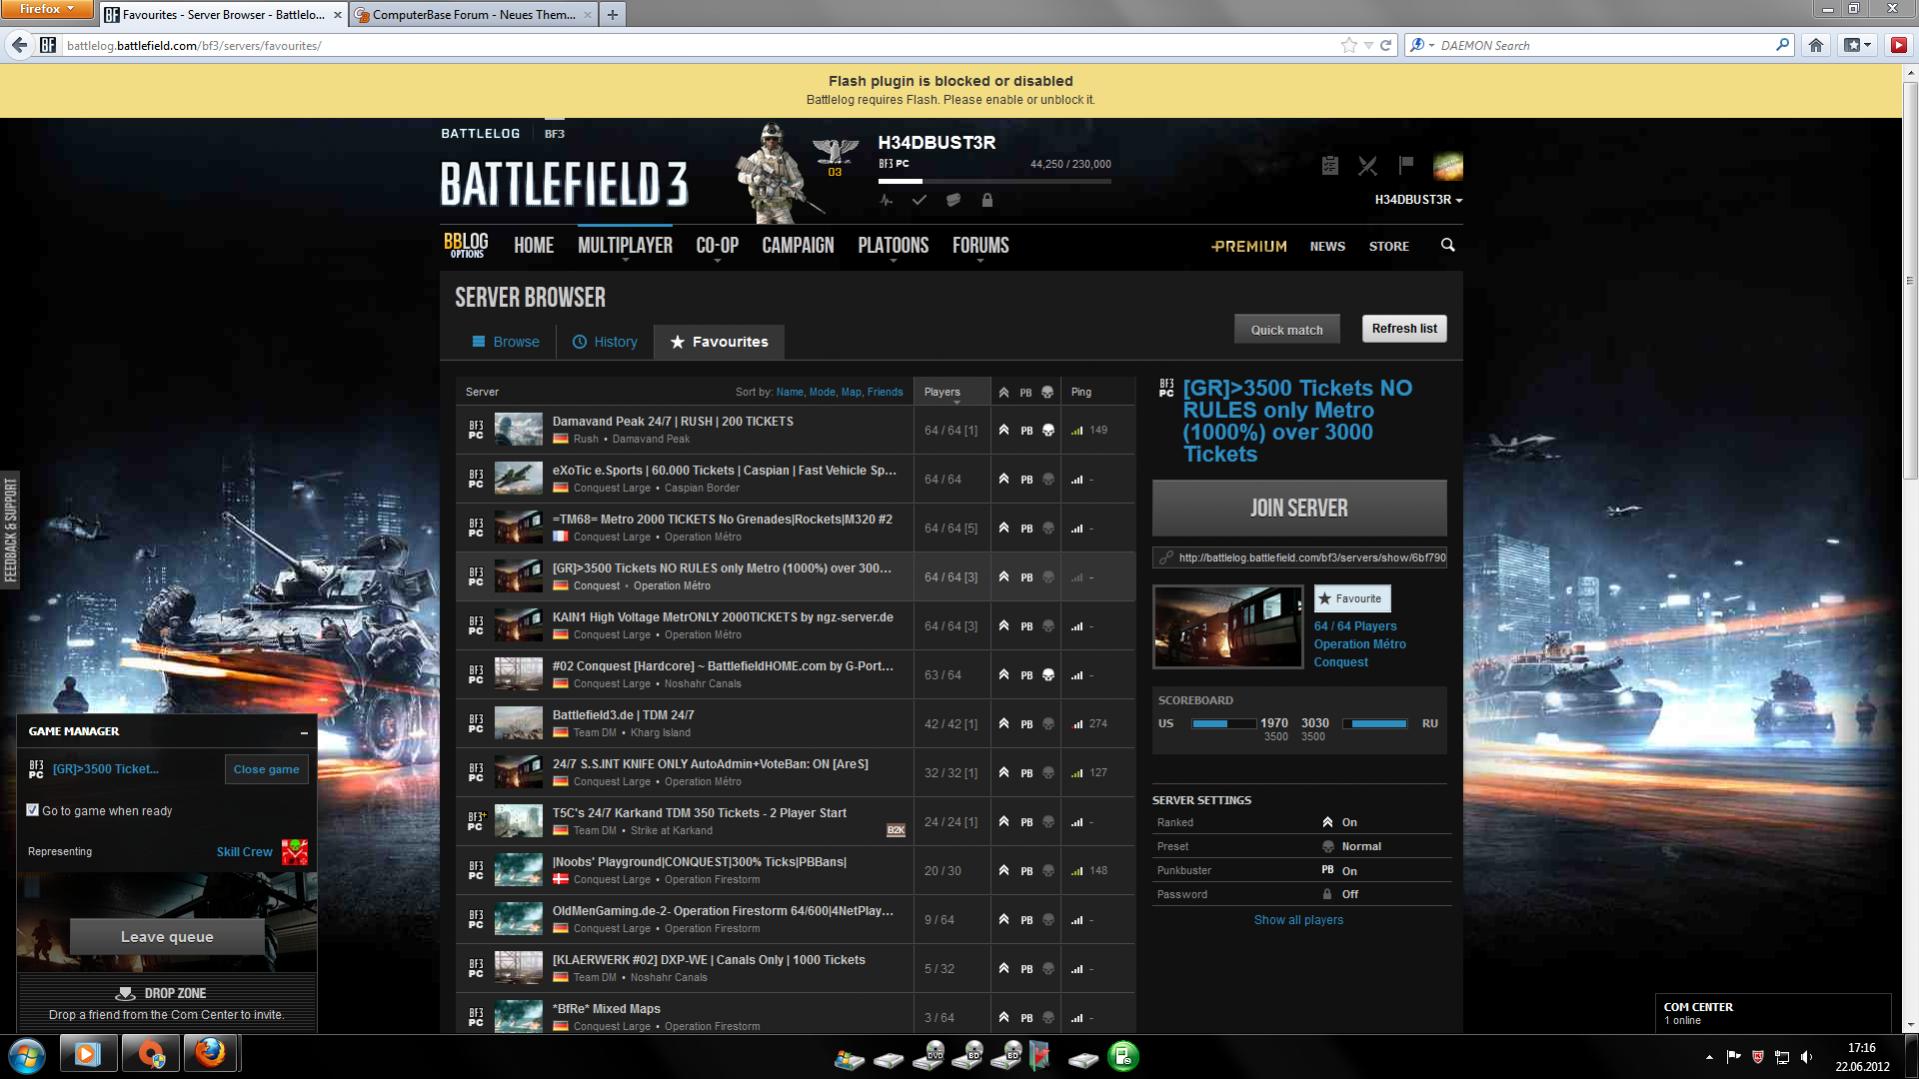Click the notifications clipboard icon in header

[1329, 166]
